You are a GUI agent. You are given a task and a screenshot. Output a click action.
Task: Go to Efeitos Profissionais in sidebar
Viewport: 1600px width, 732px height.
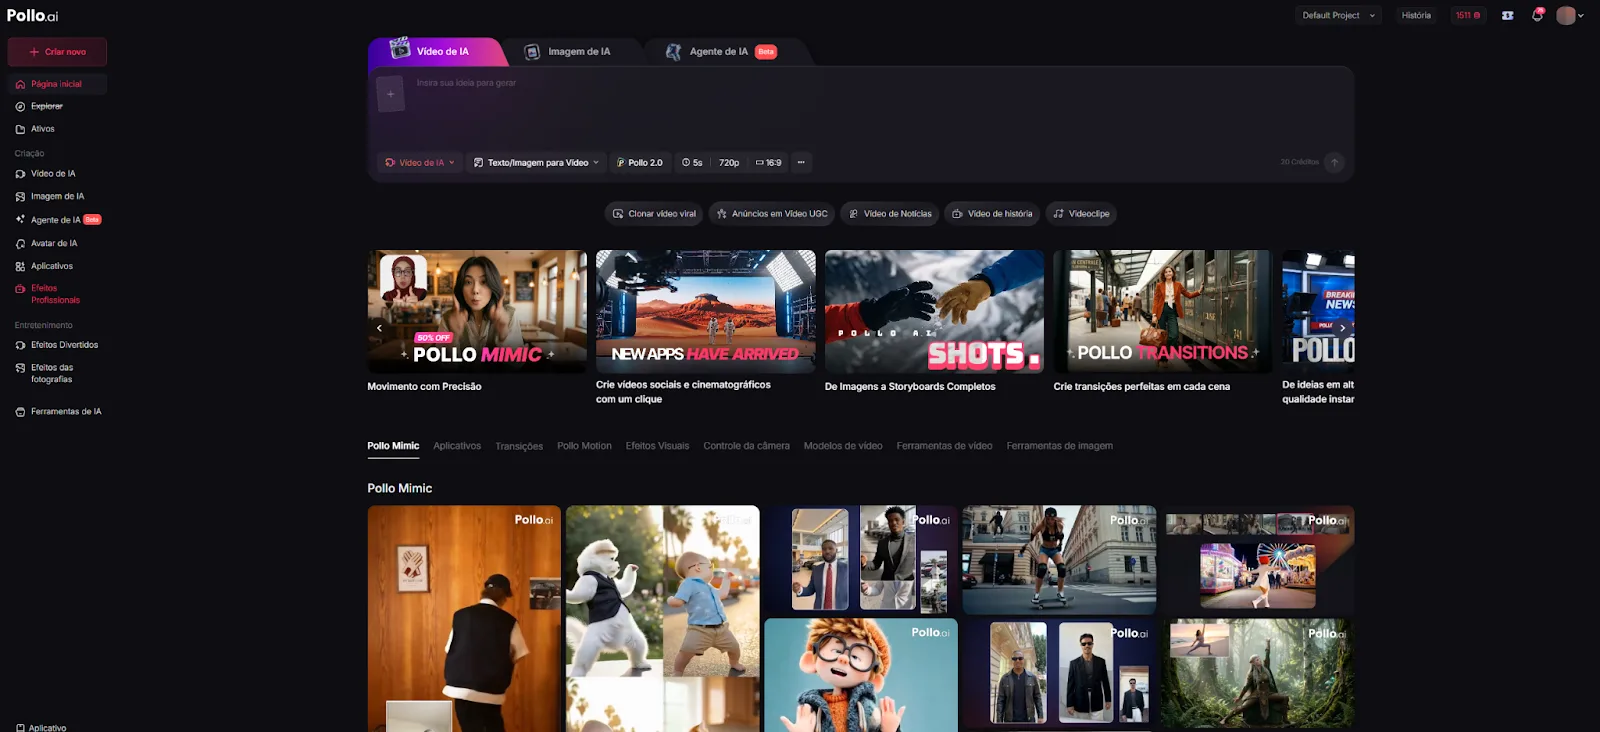tap(54, 294)
